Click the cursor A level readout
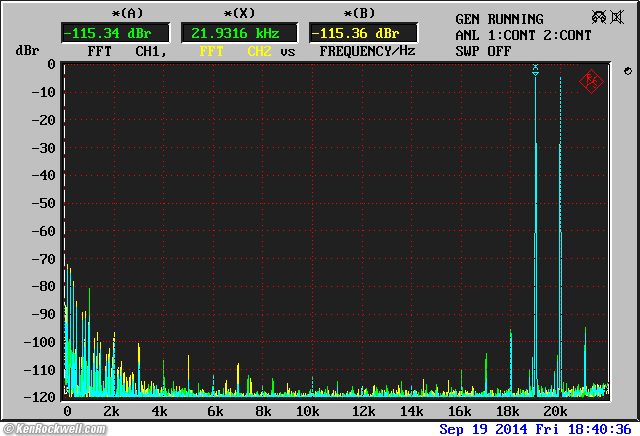 (101, 33)
